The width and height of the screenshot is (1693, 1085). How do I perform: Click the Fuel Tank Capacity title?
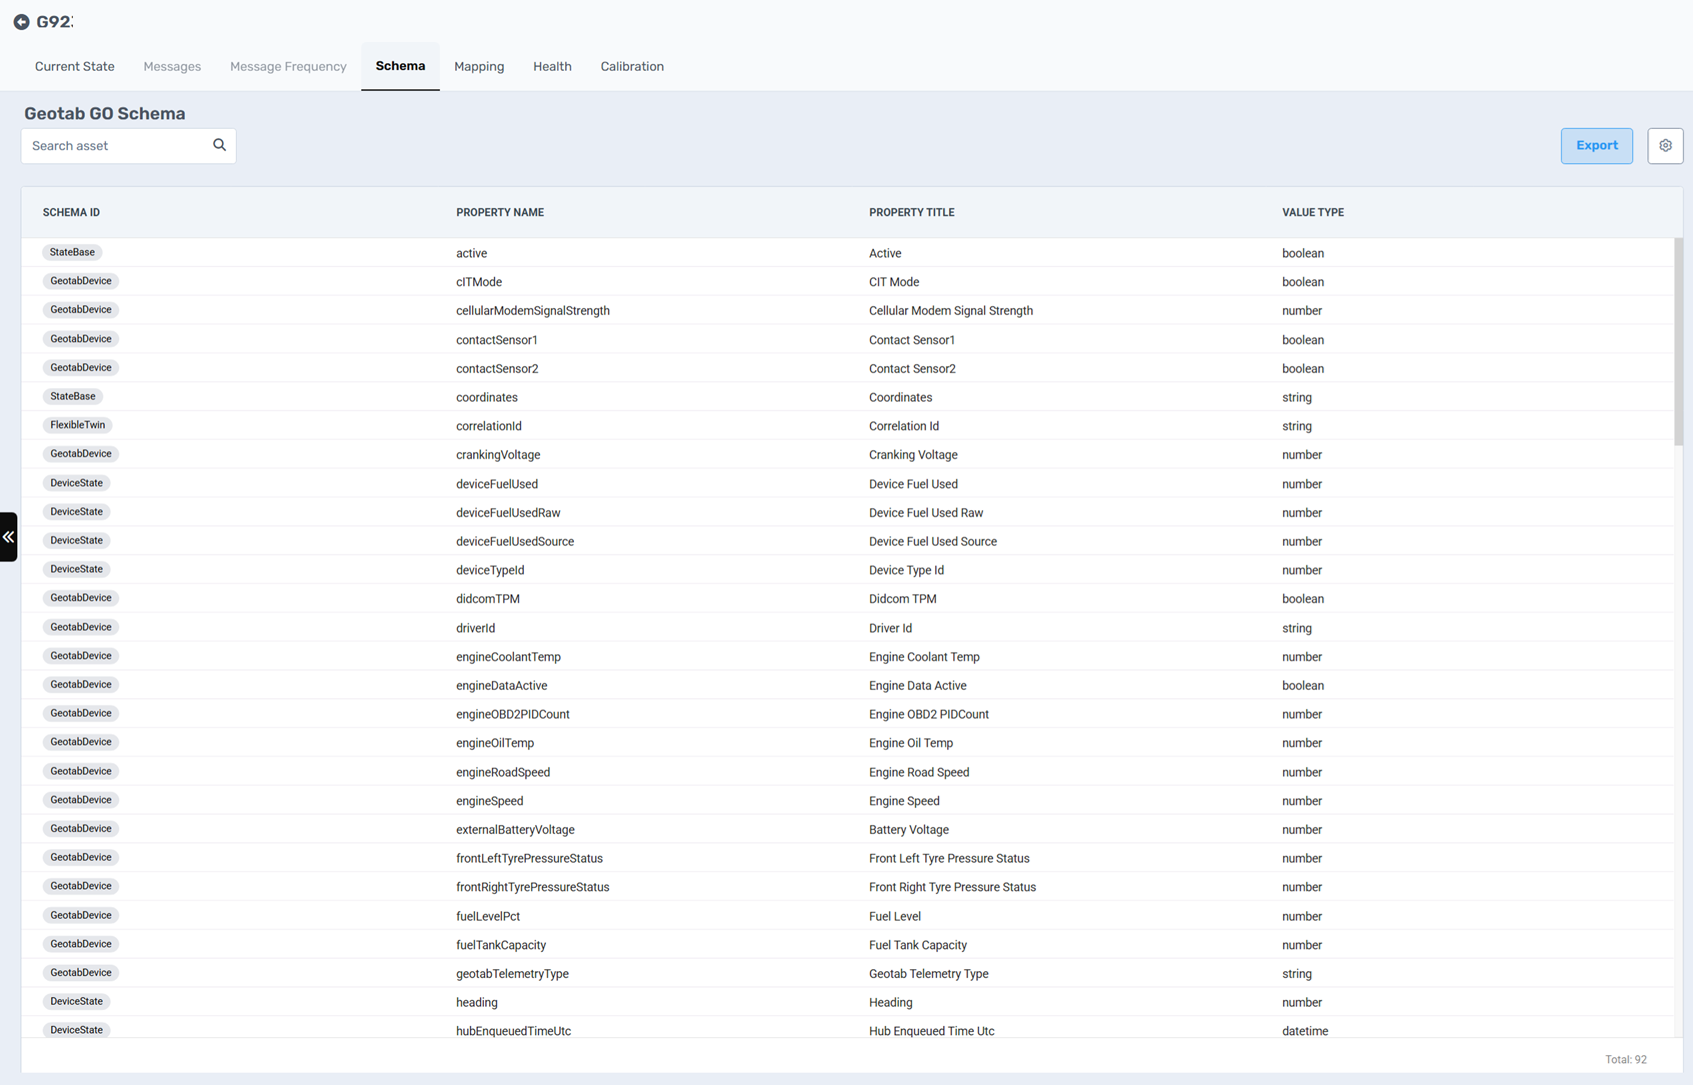pos(918,945)
